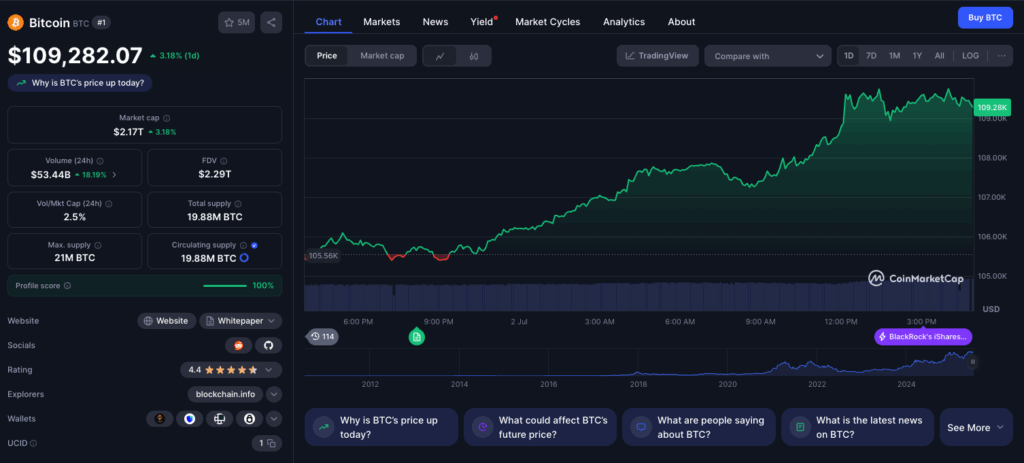Open the padlock wallet icon

[x=249, y=419]
